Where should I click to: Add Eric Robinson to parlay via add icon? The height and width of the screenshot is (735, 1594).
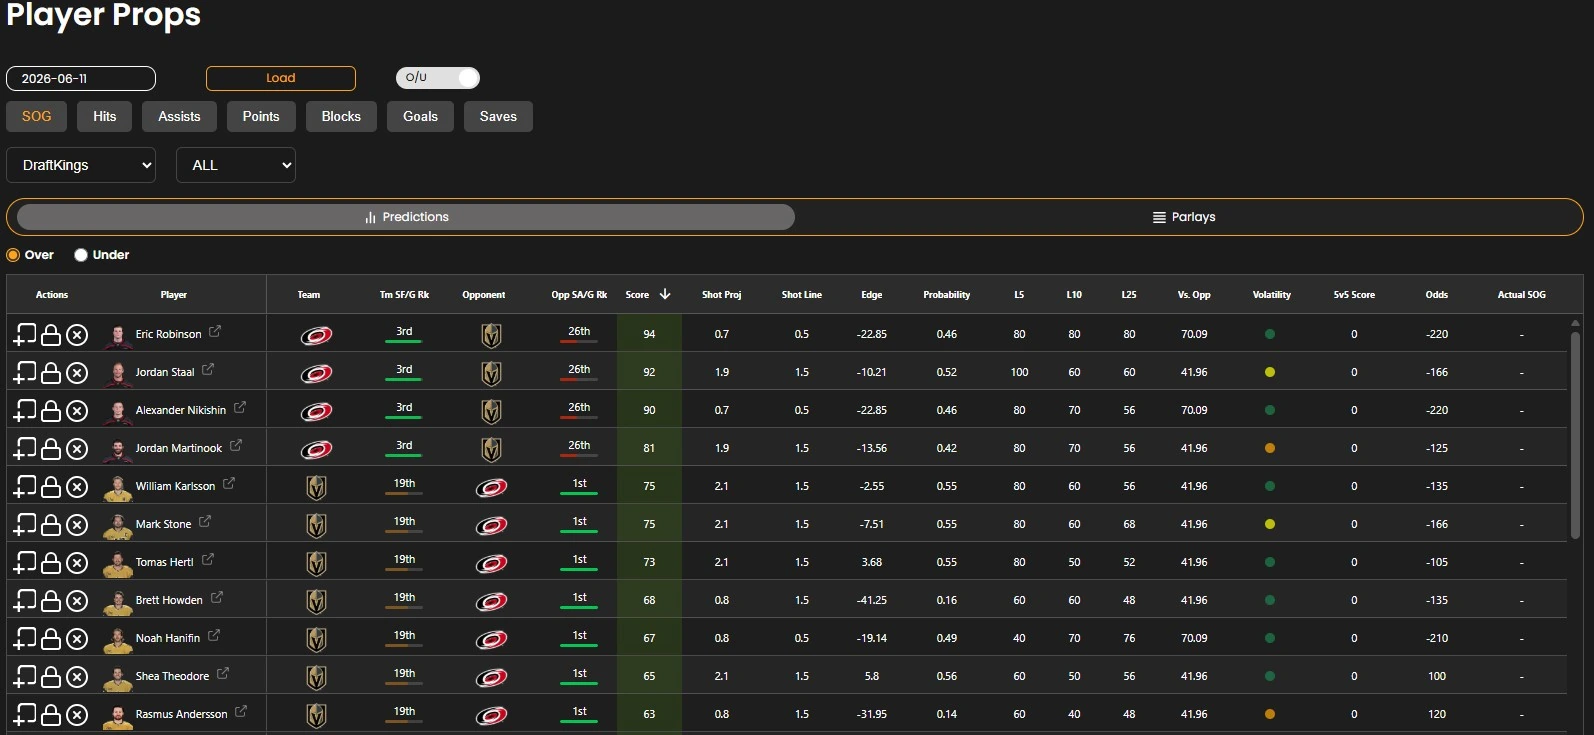[x=24, y=334]
